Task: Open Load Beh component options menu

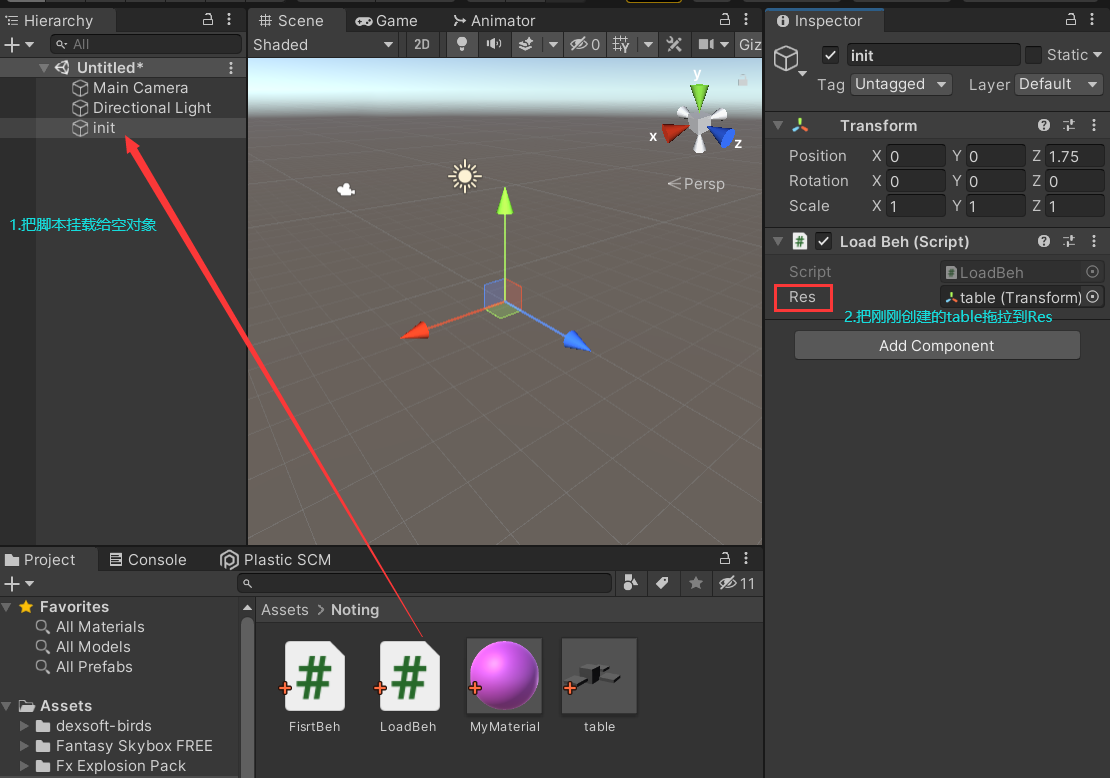Action: (x=1094, y=241)
